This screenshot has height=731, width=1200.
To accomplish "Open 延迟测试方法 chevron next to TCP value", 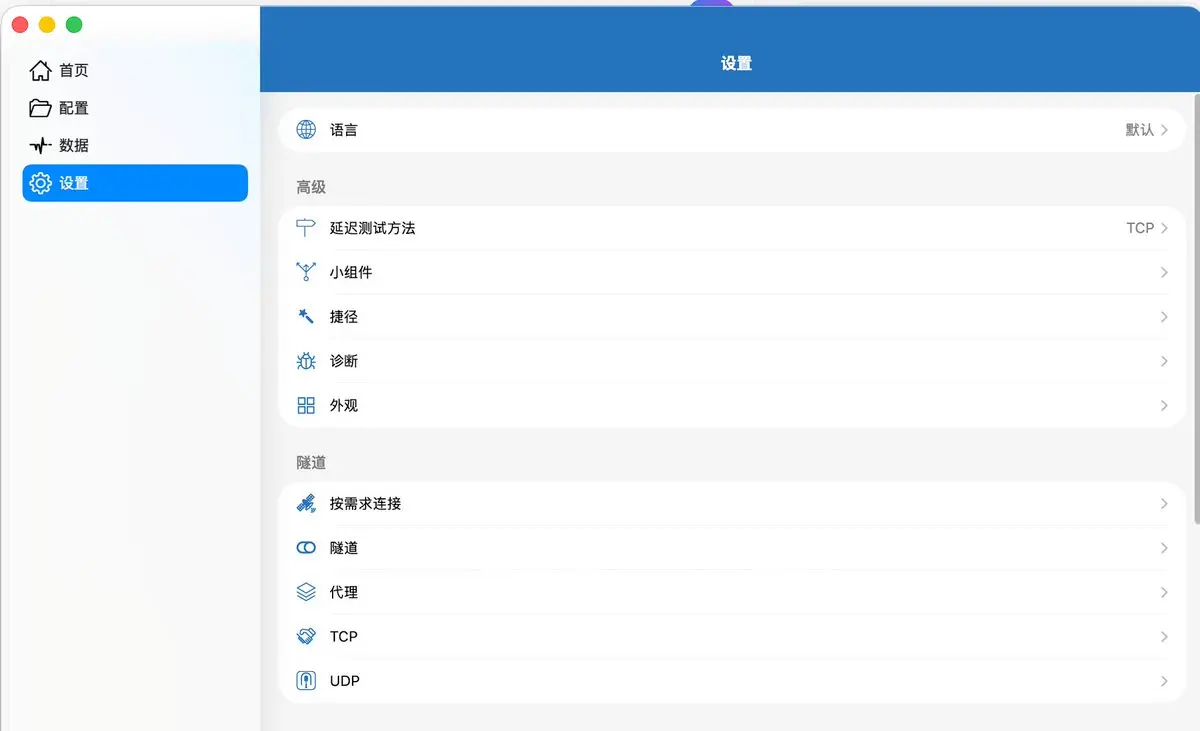I will 1165,228.
